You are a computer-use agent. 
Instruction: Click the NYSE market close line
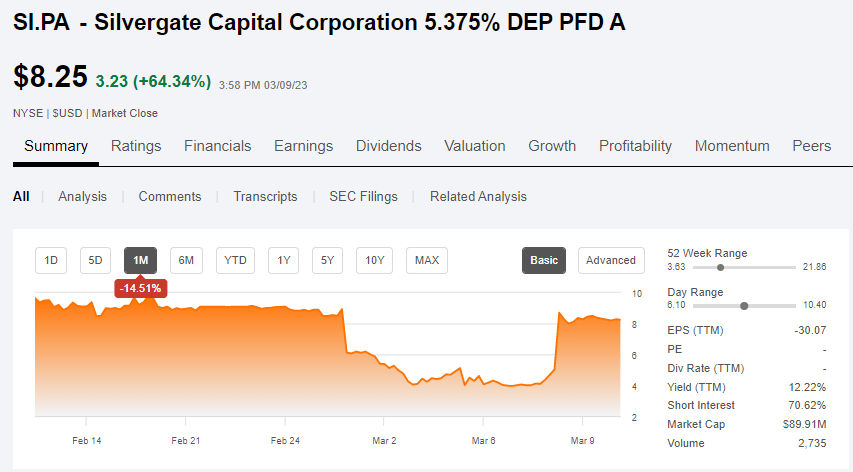coord(85,113)
